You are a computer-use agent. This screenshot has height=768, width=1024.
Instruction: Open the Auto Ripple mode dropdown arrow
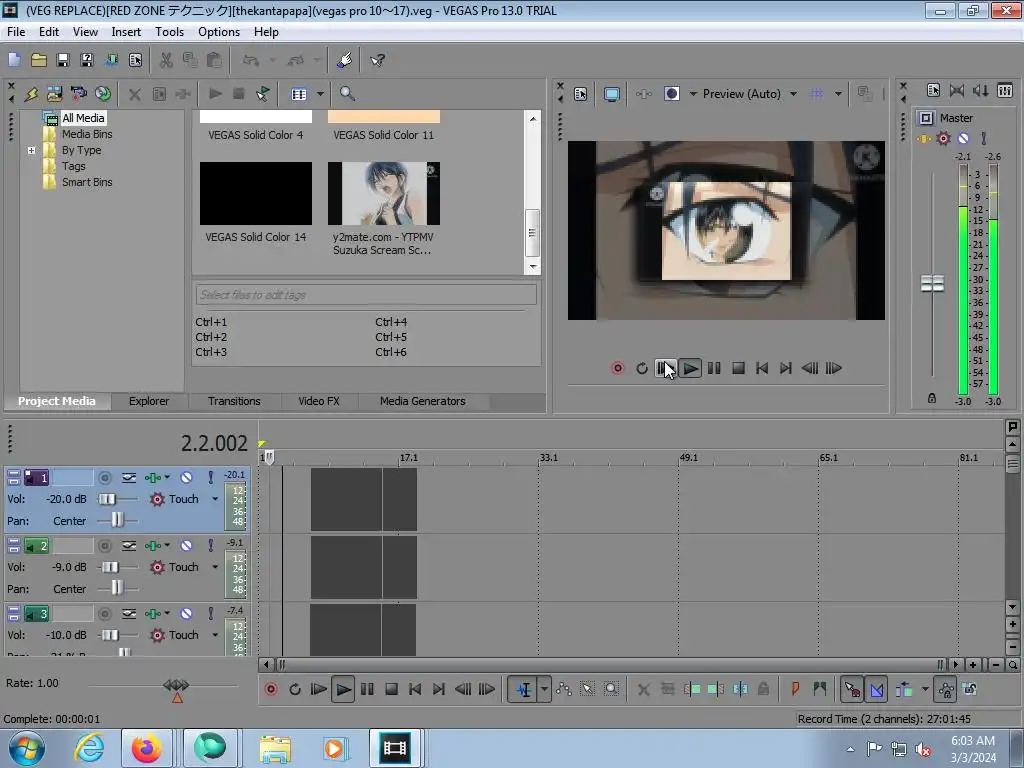[x=925, y=689]
